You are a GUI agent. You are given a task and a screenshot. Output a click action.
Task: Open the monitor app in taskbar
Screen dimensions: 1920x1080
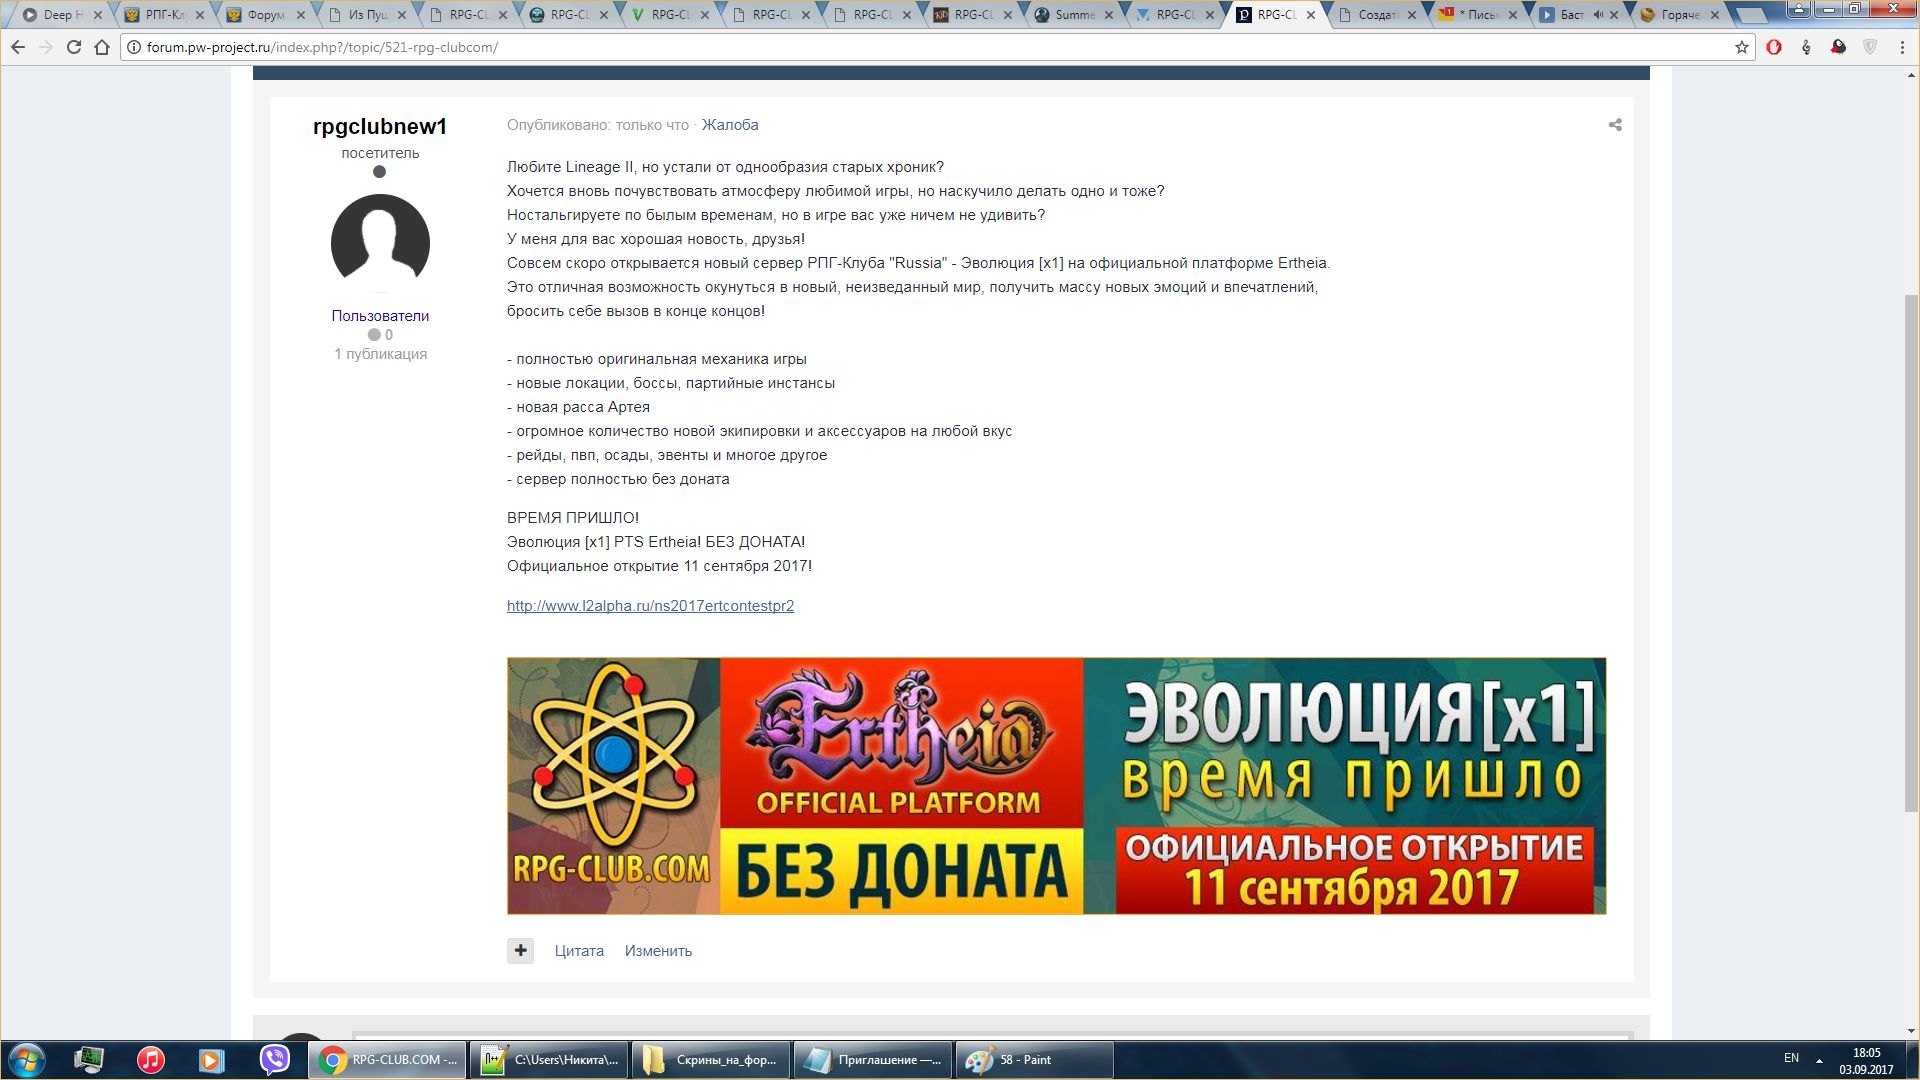[89, 1060]
